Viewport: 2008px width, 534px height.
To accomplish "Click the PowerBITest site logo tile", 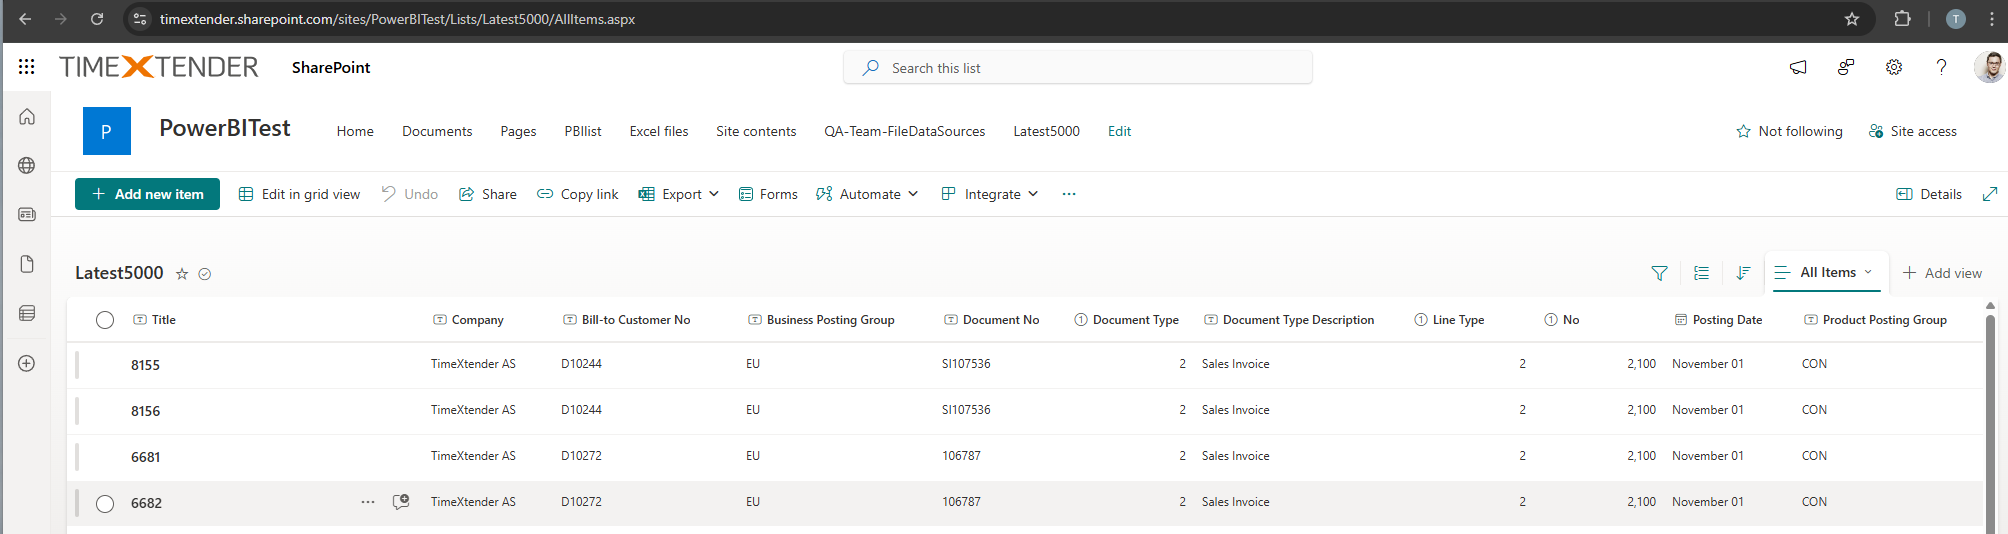I will click(x=106, y=131).
